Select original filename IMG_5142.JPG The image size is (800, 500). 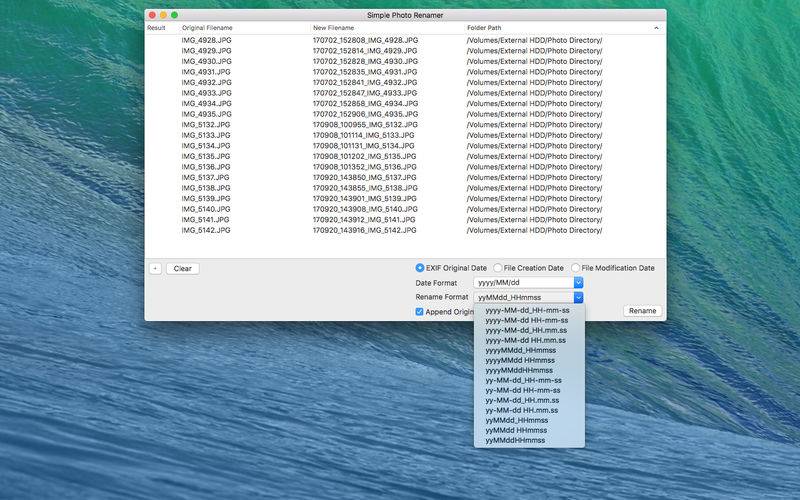point(206,231)
